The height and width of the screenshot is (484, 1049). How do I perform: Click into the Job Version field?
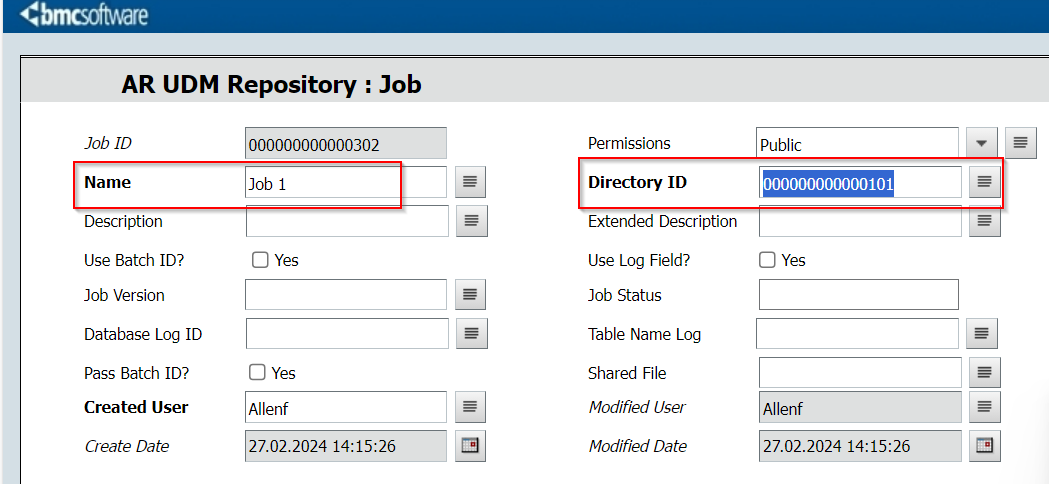pos(346,295)
